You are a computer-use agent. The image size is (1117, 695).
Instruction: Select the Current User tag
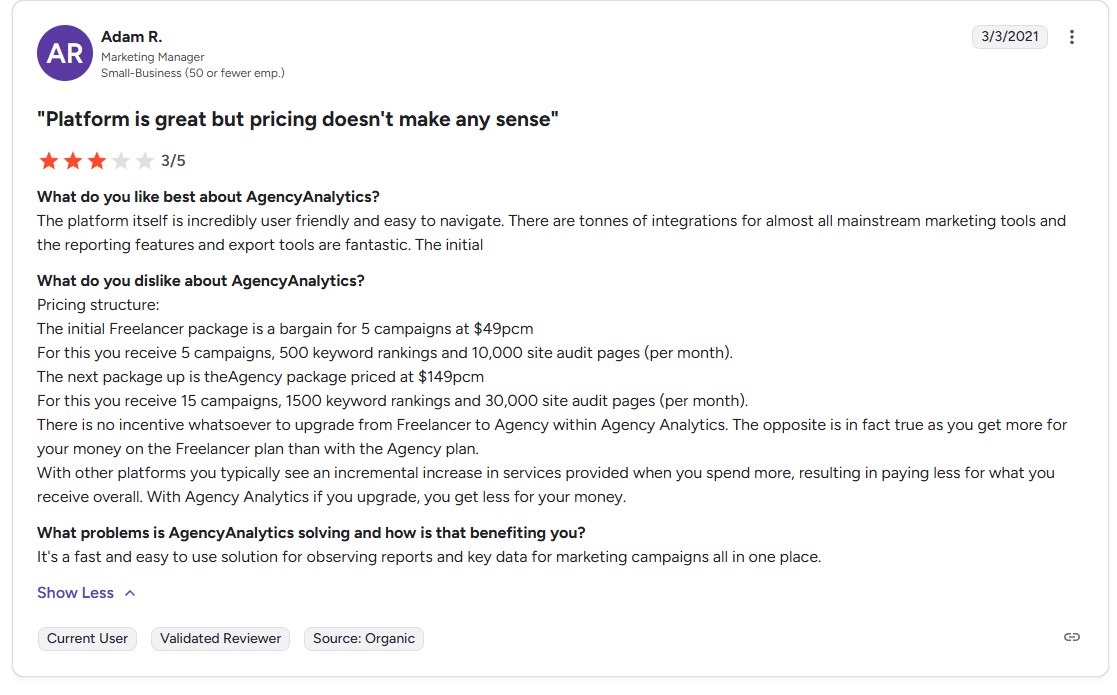[88, 638]
